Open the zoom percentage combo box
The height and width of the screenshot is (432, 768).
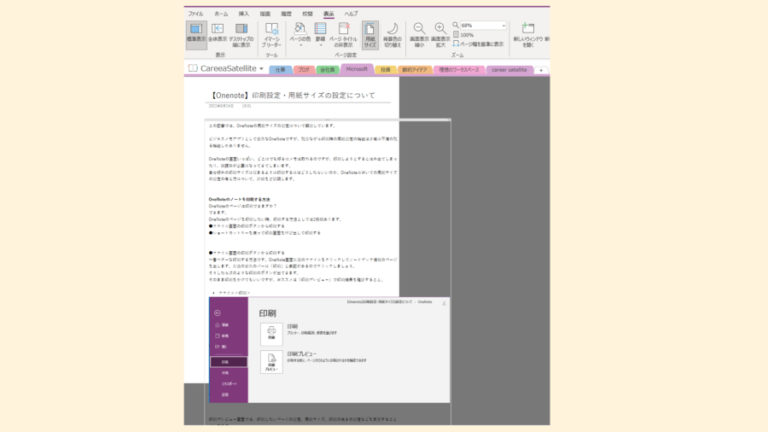click(x=482, y=25)
